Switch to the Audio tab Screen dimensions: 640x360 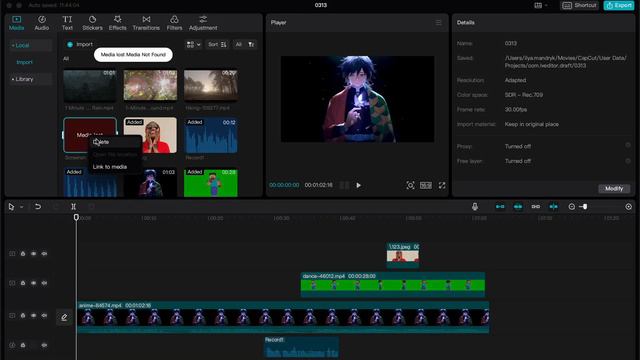[x=42, y=23]
